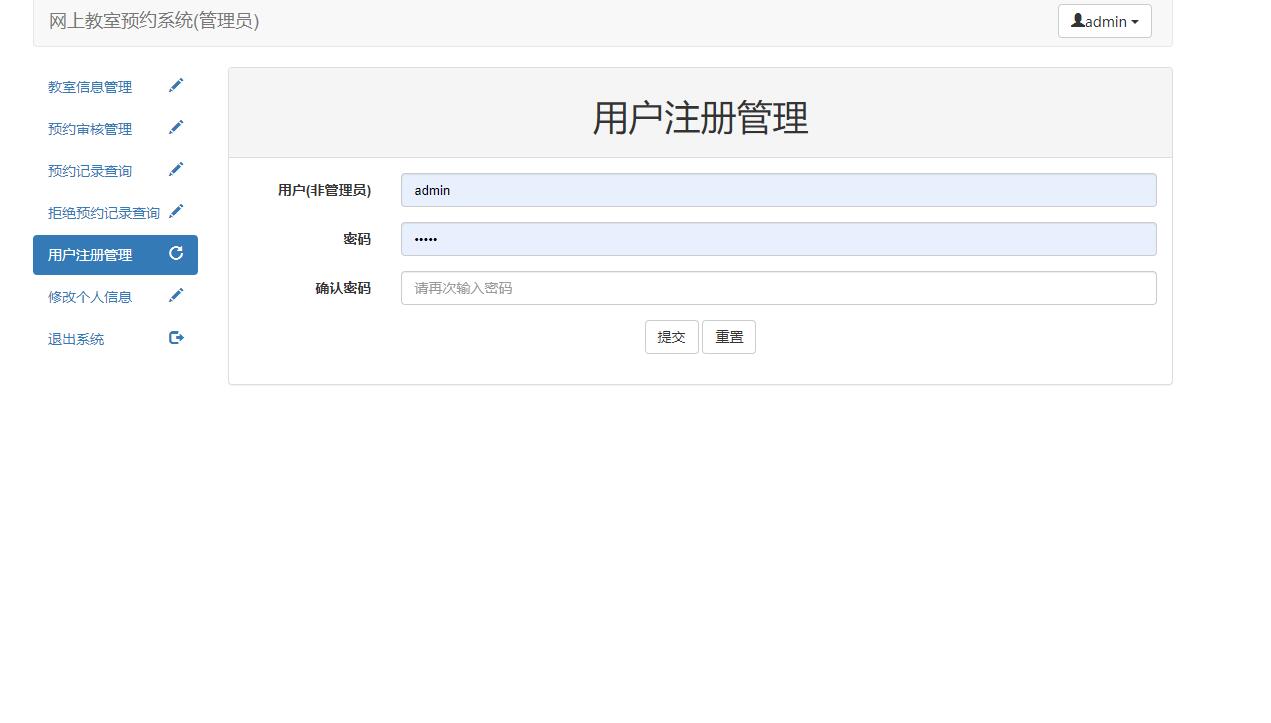The image size is (1271, 723).
Task: Click the username field containing admin
Action: coord(777,190)
